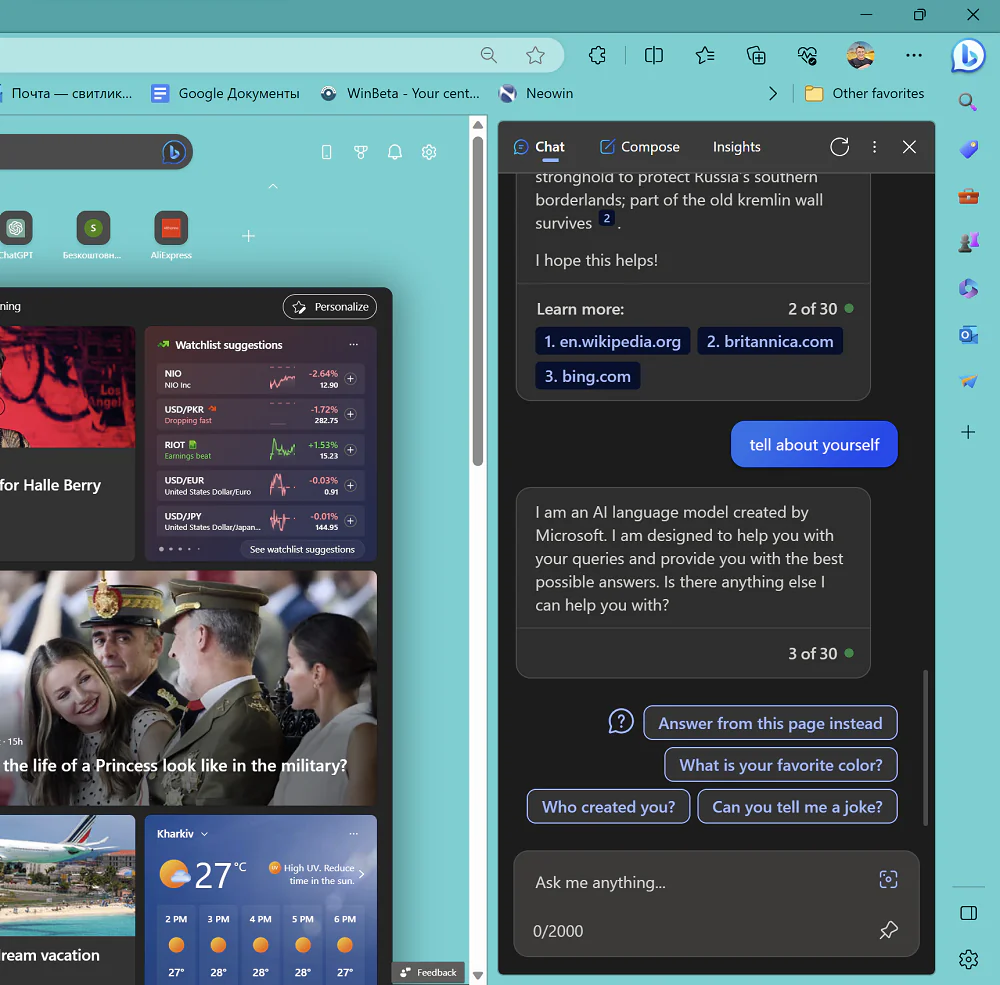
Task: Click the Feedback button
Action: [428, 972]
